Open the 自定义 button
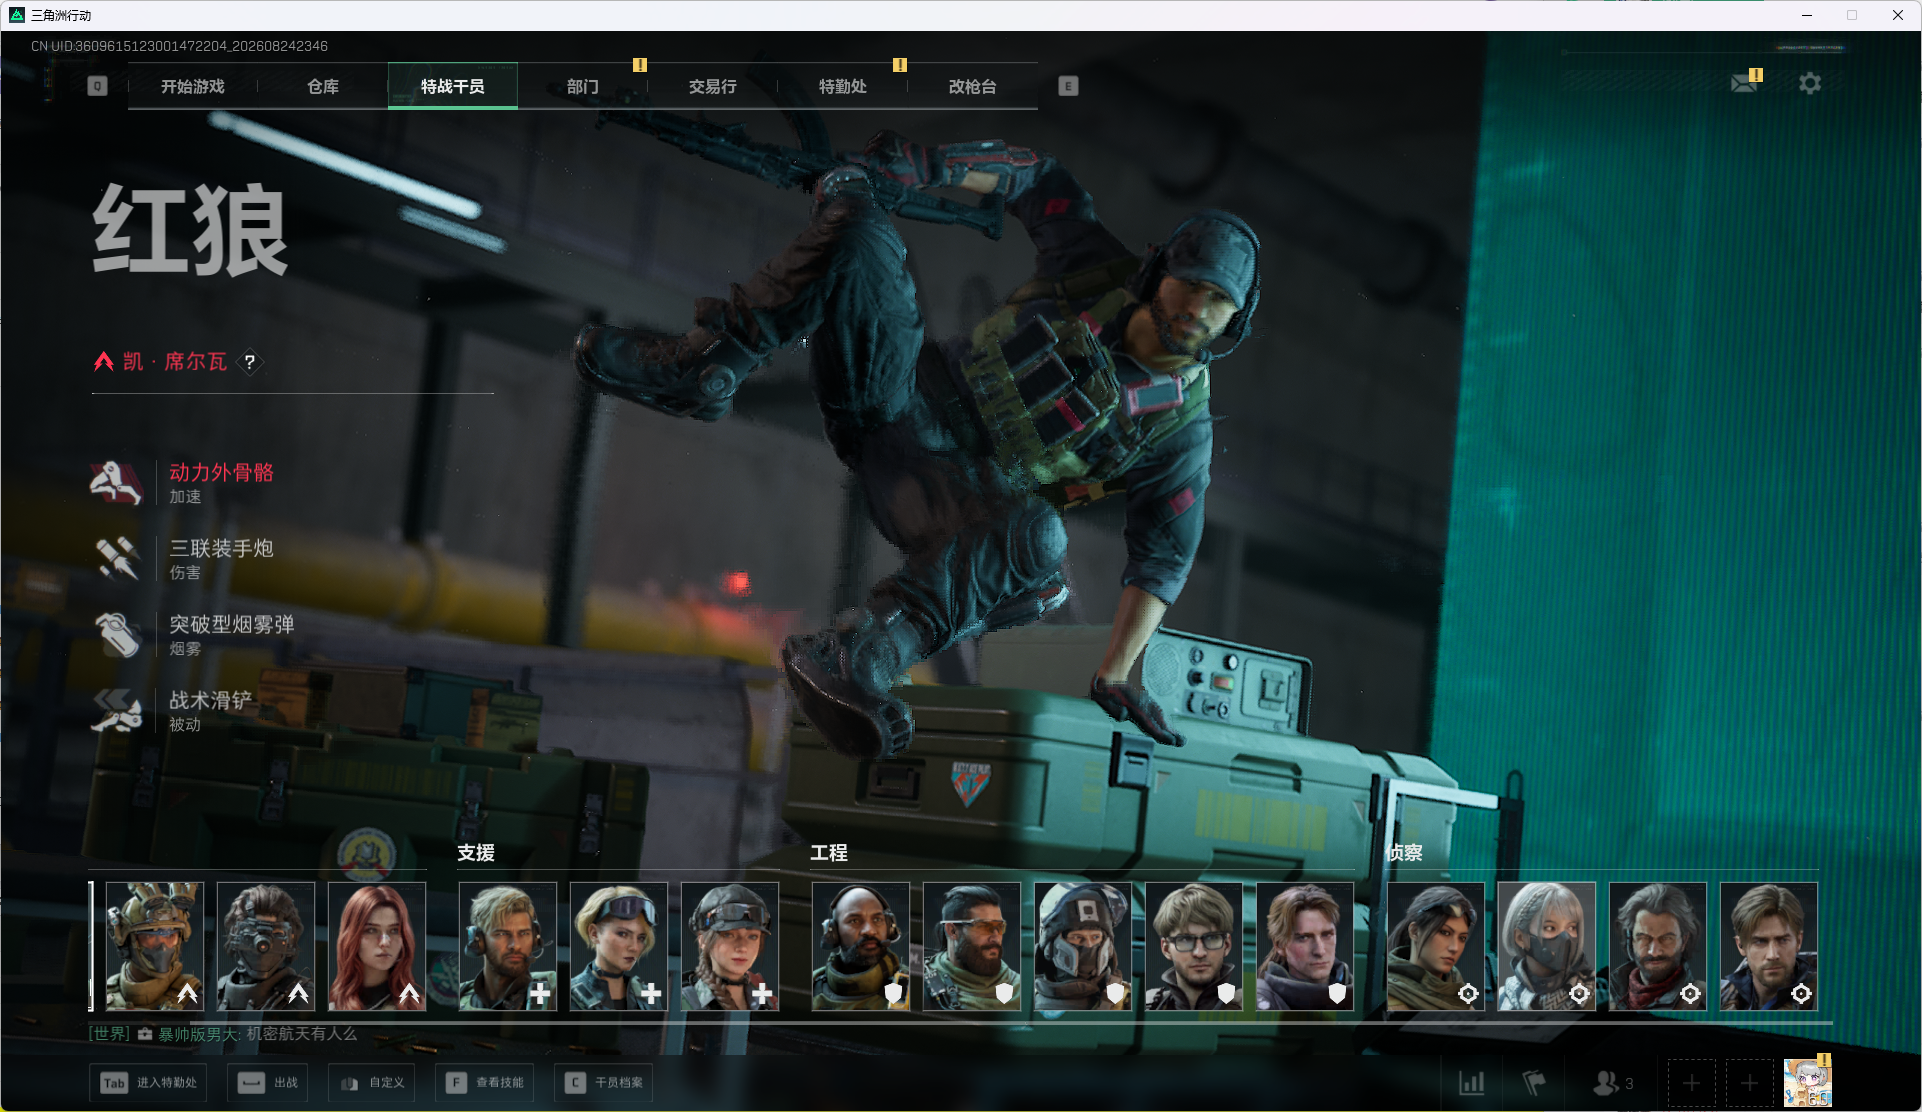The width and height of the screenshot is (1922, 1112). pyautogui.click(x=372, y=1083)
